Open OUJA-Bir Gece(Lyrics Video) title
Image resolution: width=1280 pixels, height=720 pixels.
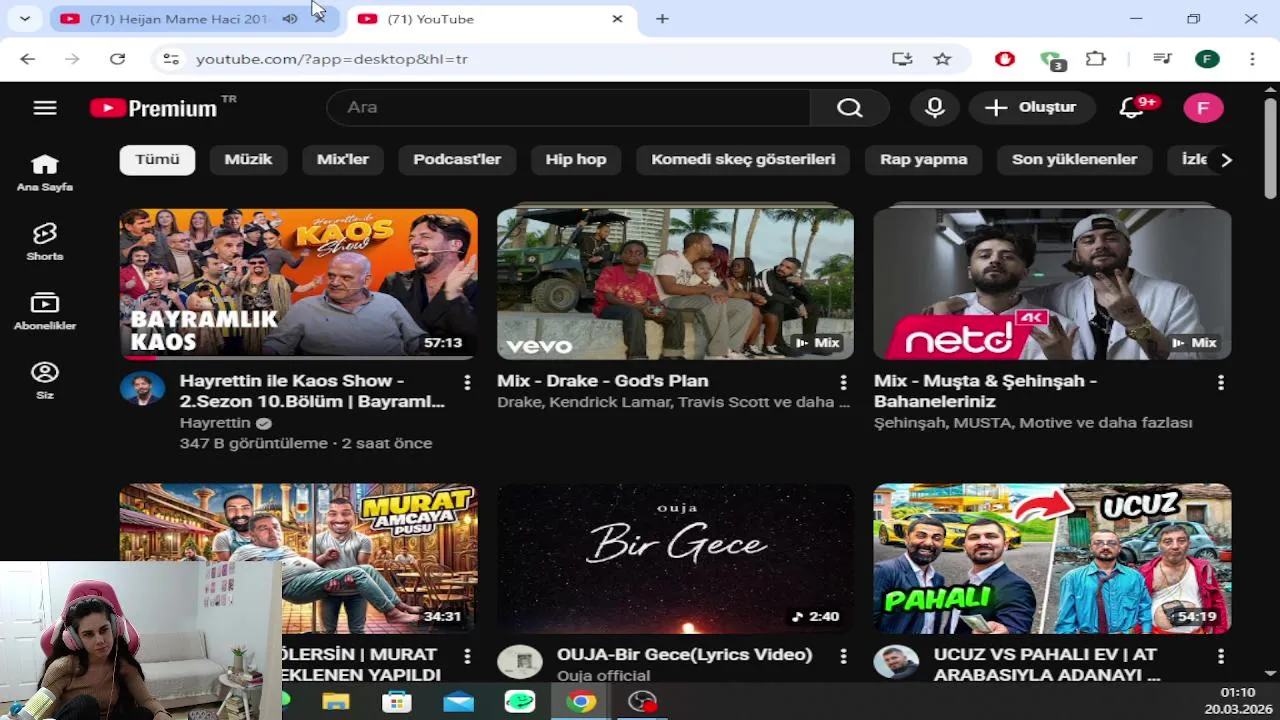click(684, 655)
